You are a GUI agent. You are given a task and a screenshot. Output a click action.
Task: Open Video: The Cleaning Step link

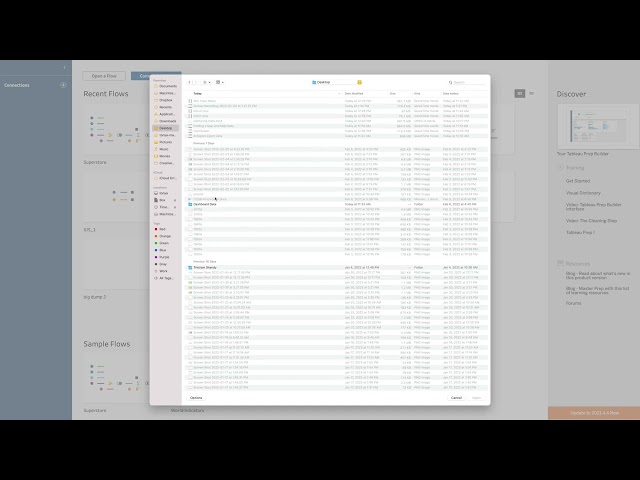pos(591,221)
